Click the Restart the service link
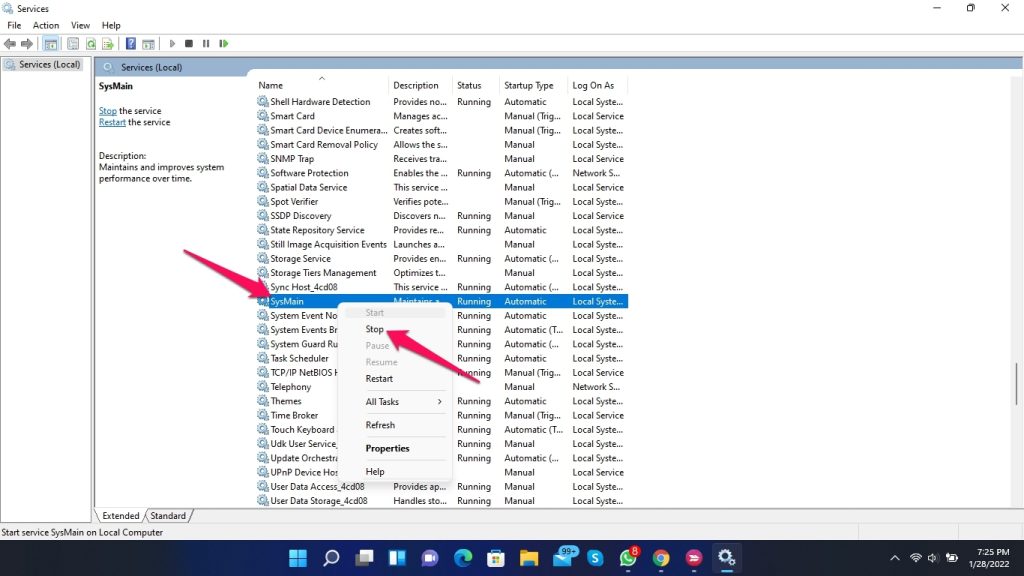 pyautogui.click(x=112, y=122)
